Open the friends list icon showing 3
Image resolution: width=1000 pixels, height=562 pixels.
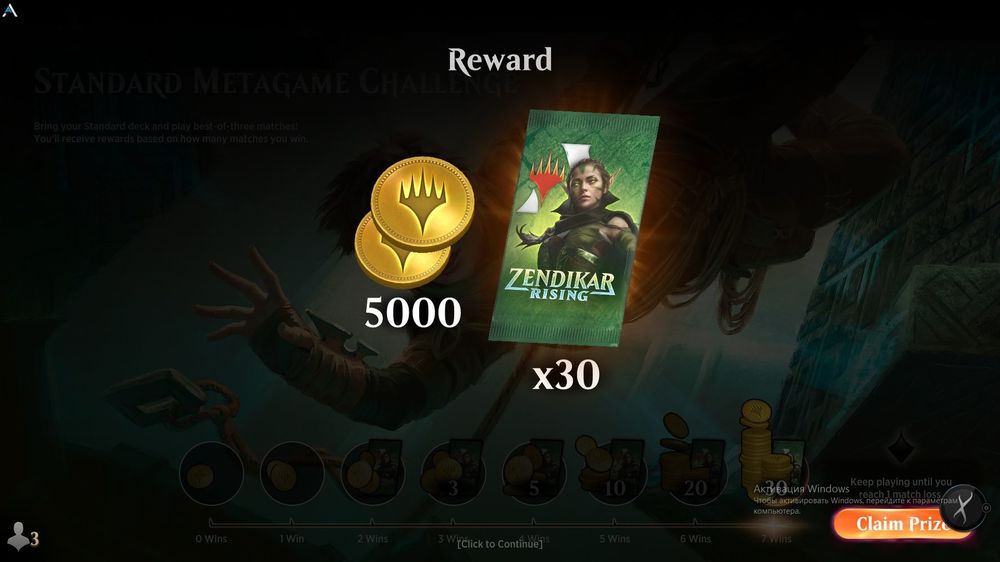coord(22,537)
